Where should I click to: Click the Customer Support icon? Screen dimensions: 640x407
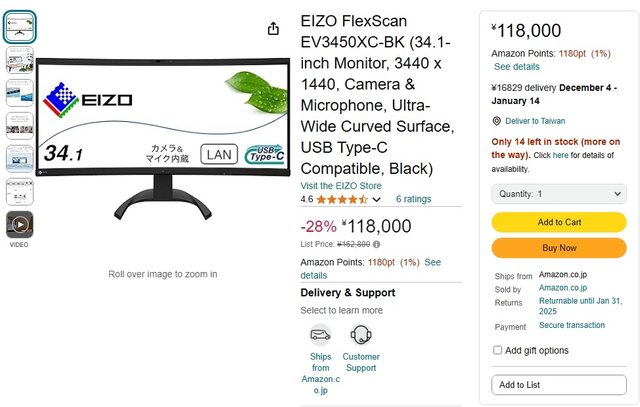(360, 335)
